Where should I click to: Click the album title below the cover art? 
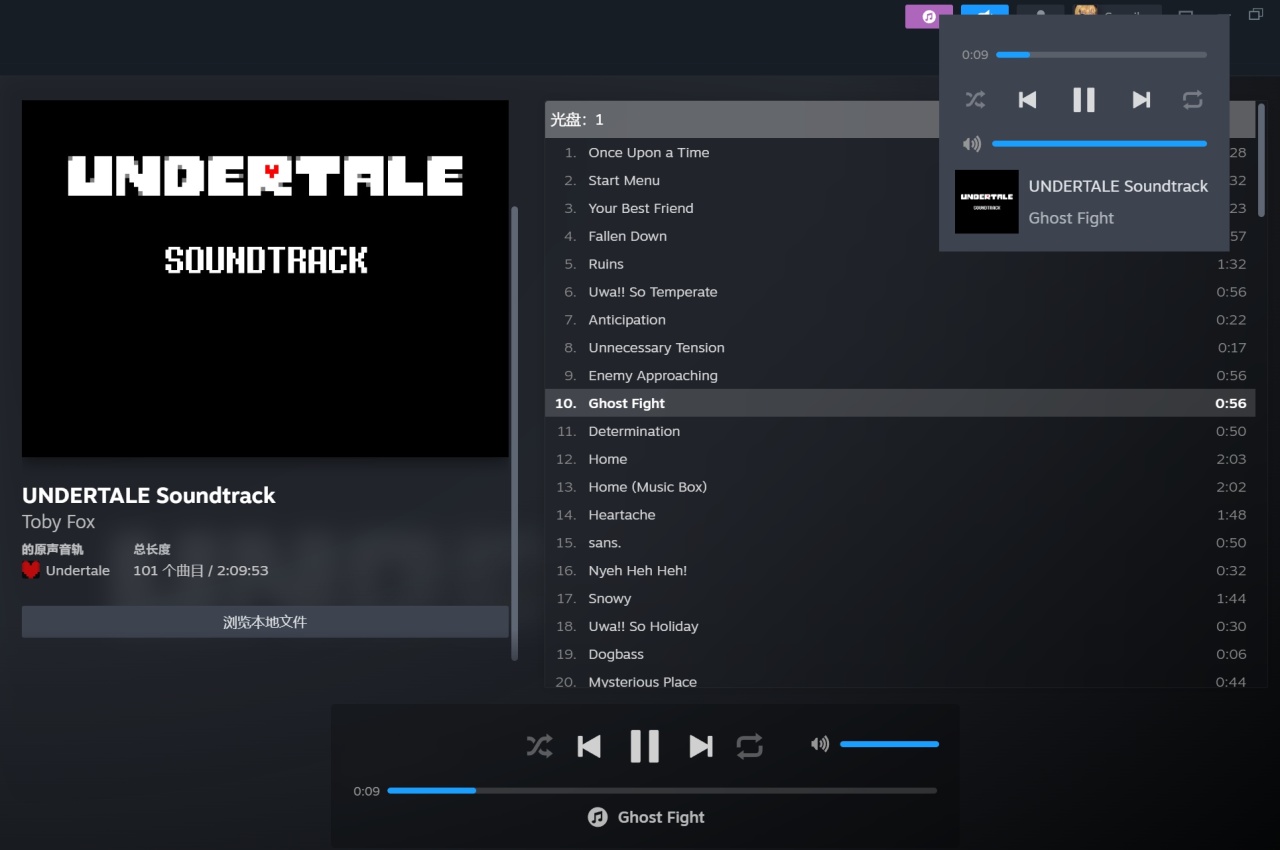(149, 495)
